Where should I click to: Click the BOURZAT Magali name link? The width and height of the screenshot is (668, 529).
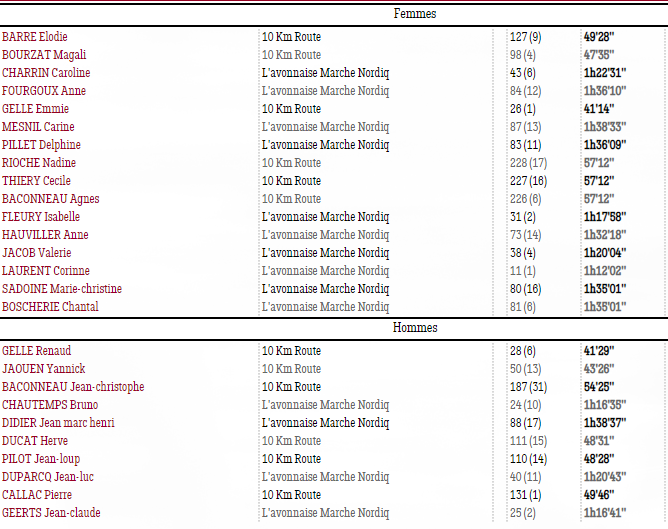point(44,55)
